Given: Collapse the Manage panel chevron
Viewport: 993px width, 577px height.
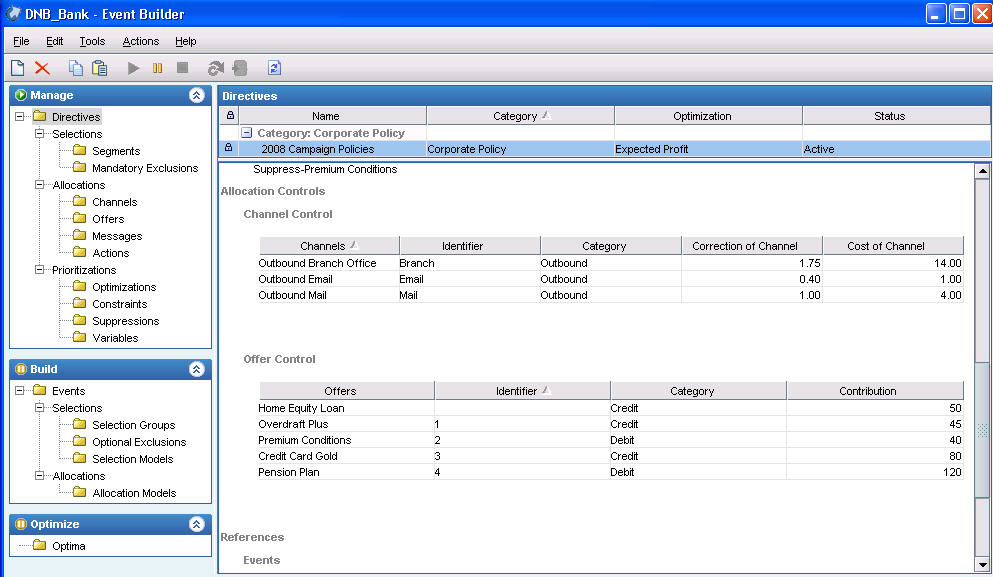Looking at the screenshot, I should click(x=196, y=95).
